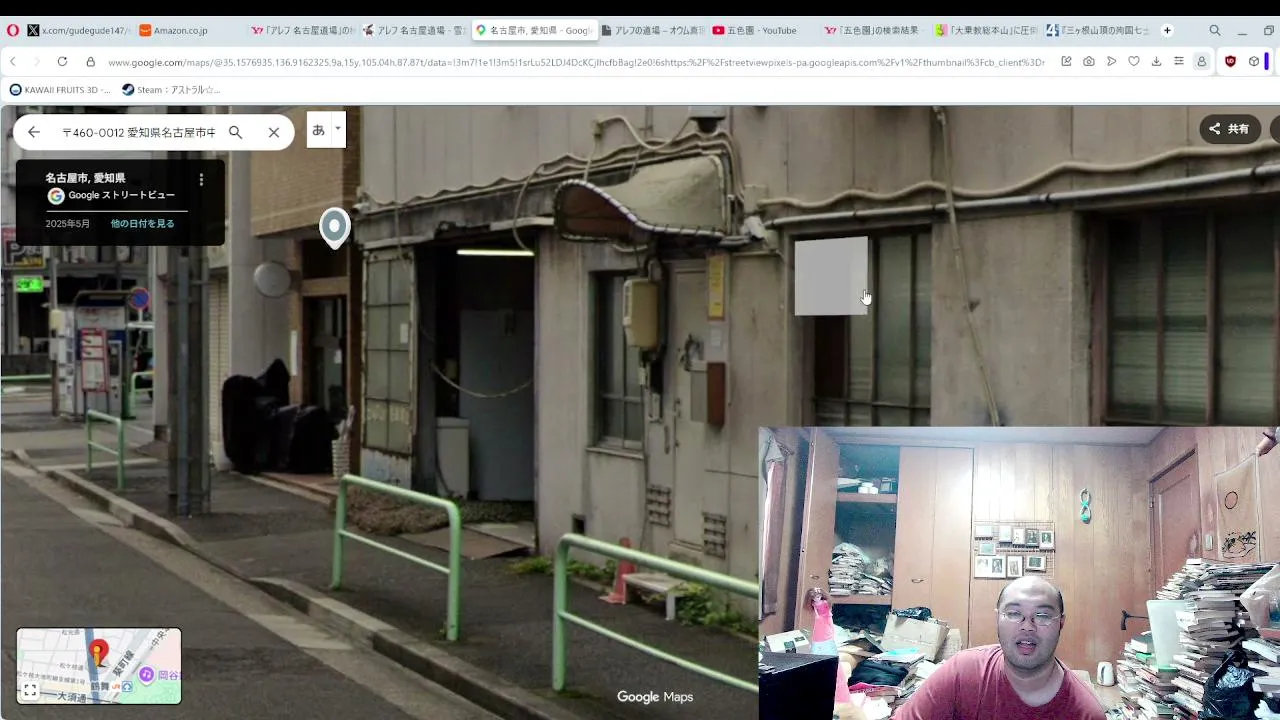
Task: Click the Maps back arrow
Action: pyautogui.click(x=34, y=132)
